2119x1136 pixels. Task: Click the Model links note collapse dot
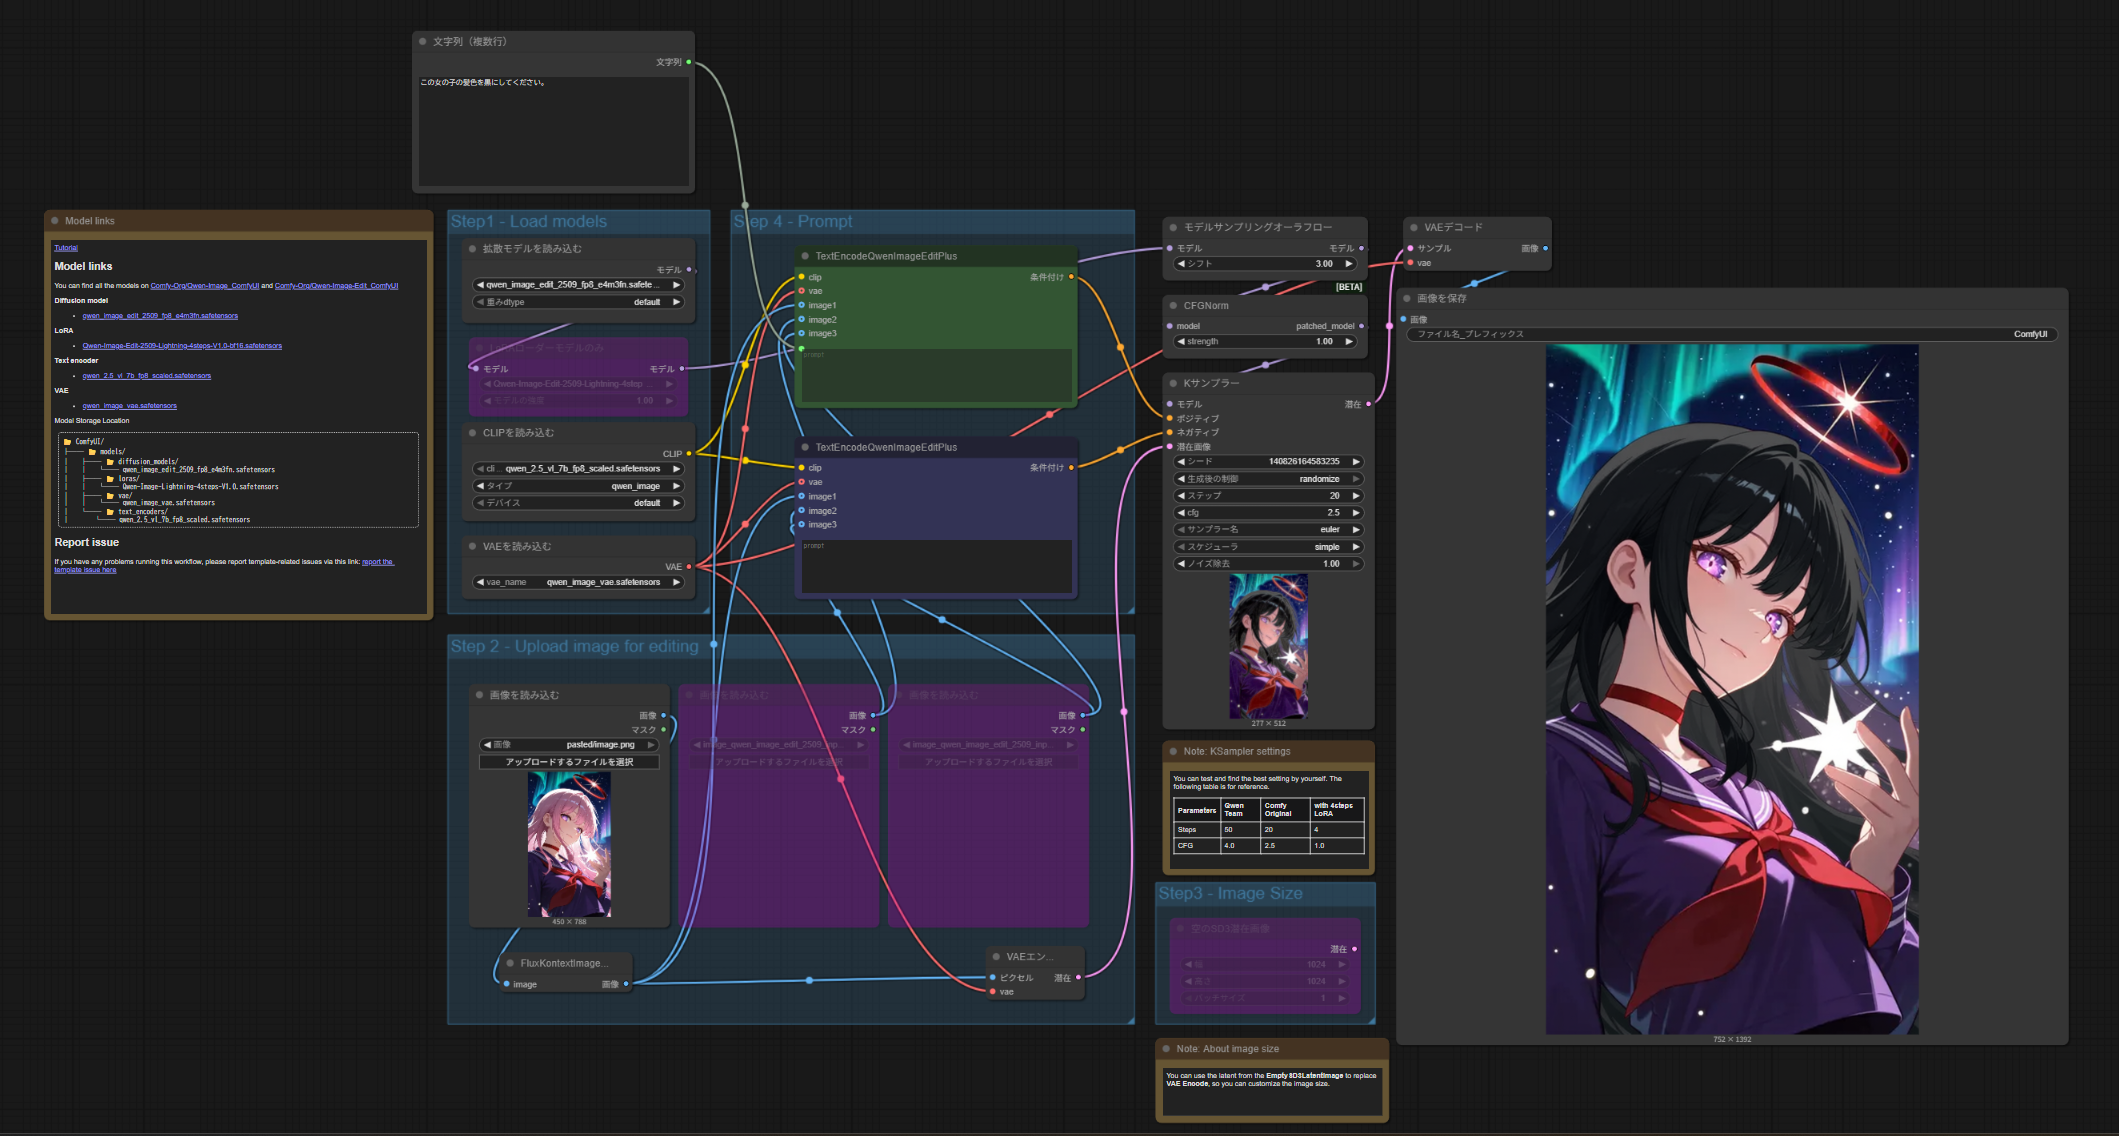[55, 221]
